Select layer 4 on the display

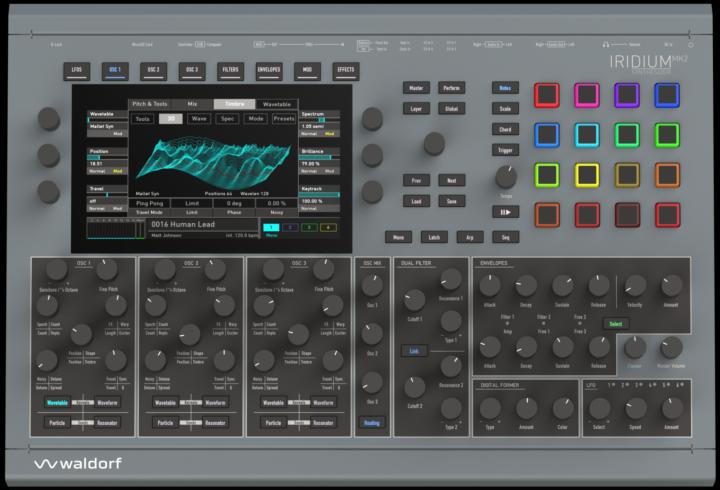point(328,227)
